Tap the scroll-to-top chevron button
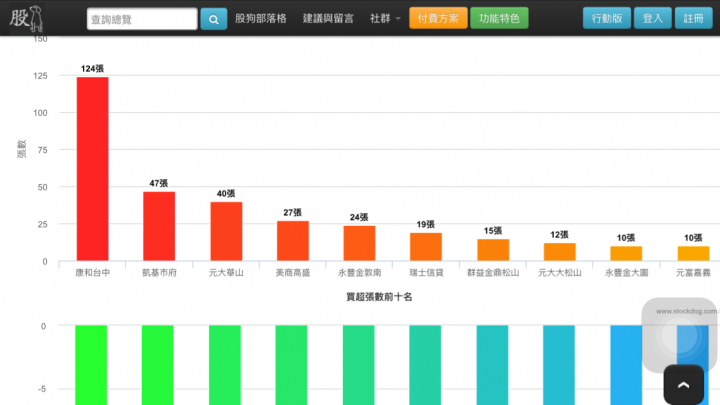 tap(683, 385)
